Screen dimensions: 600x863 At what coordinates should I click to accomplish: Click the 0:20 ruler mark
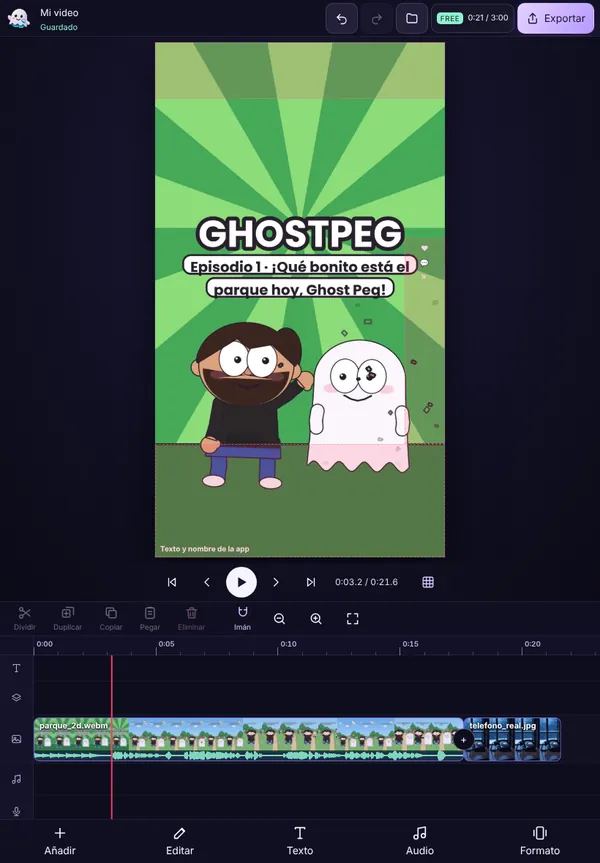[x=532, y=644]
